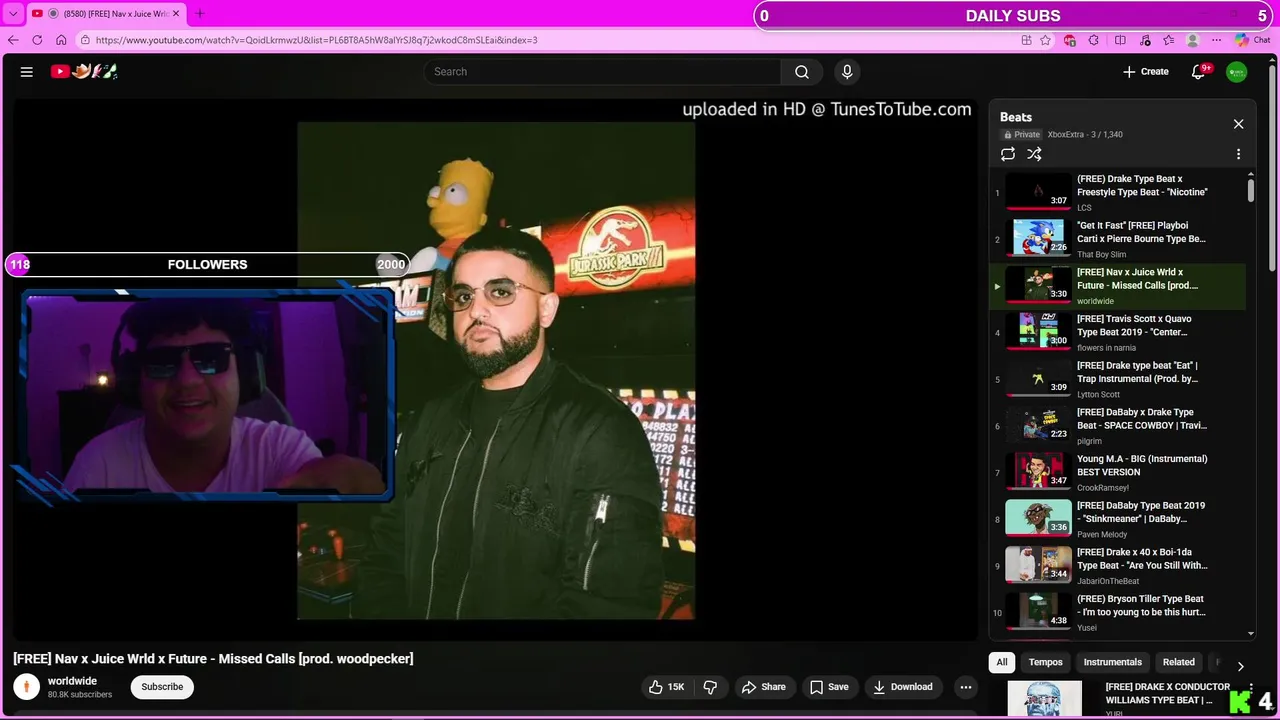Focus the YouTube search field
The image size is (1280, 720).
pos(603,72)
